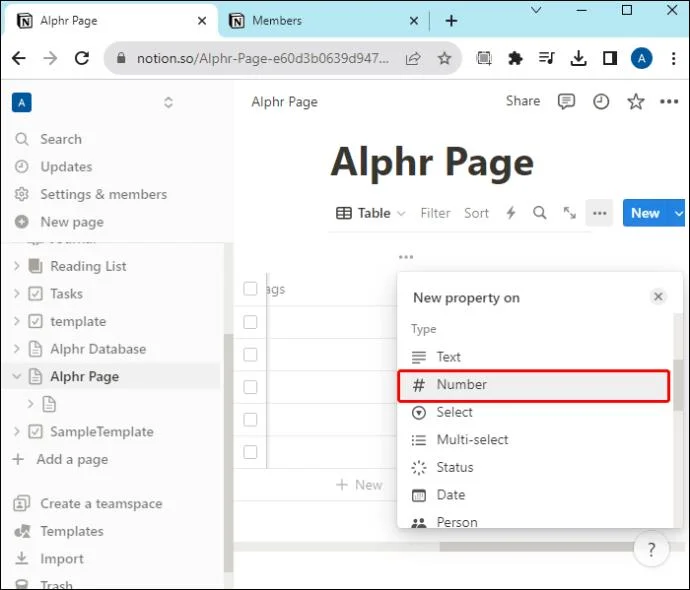Open the untitled subpage under Alphr Page
This screenshot has width=690, height=590.
[x=49, y=404]
